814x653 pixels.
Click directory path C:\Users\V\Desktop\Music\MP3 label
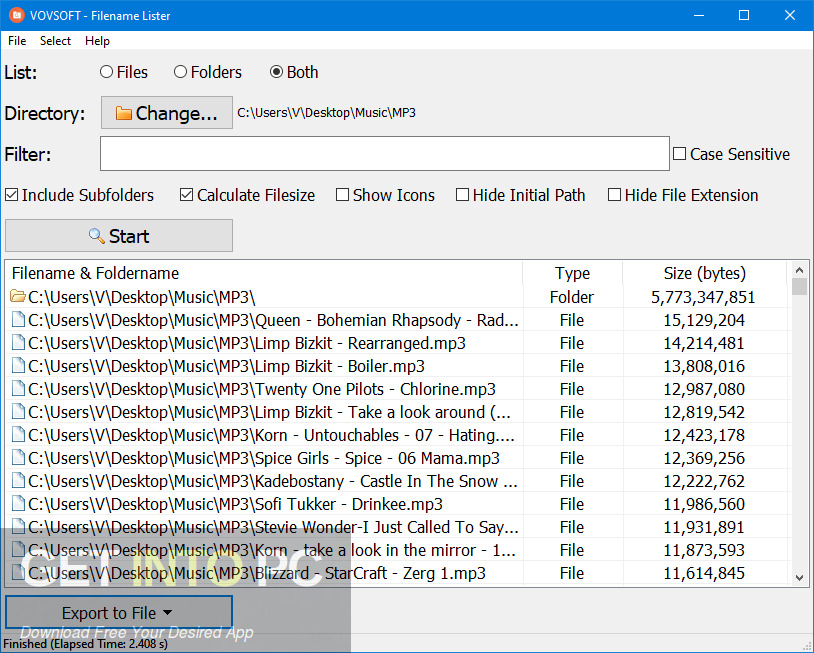(327, 113)
